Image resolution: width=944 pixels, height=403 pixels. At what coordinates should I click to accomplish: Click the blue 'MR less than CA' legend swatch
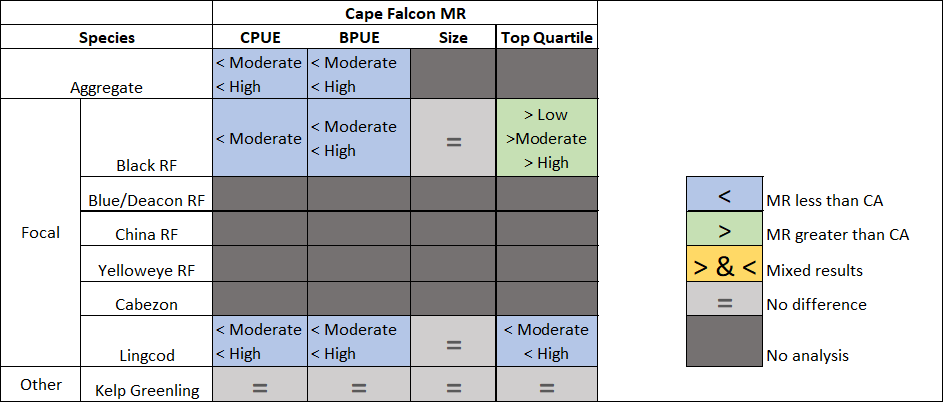point(725,198)
